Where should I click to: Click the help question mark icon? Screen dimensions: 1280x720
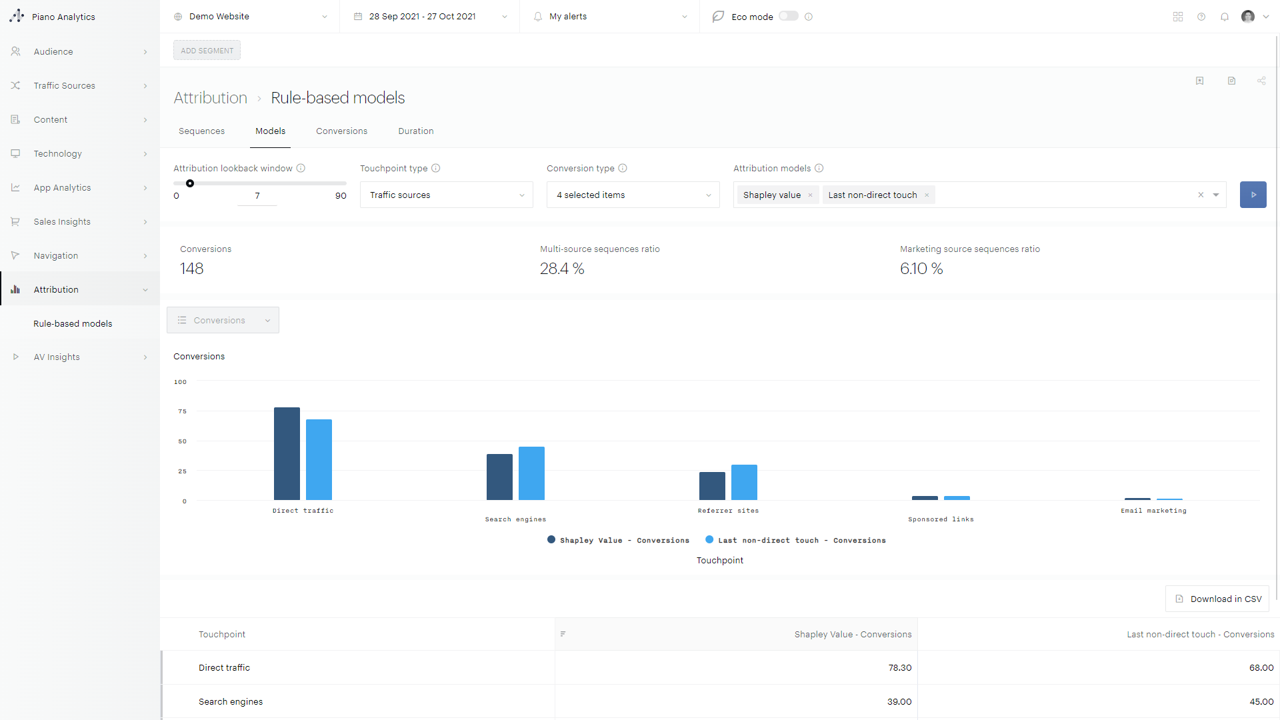point(1201,17)
